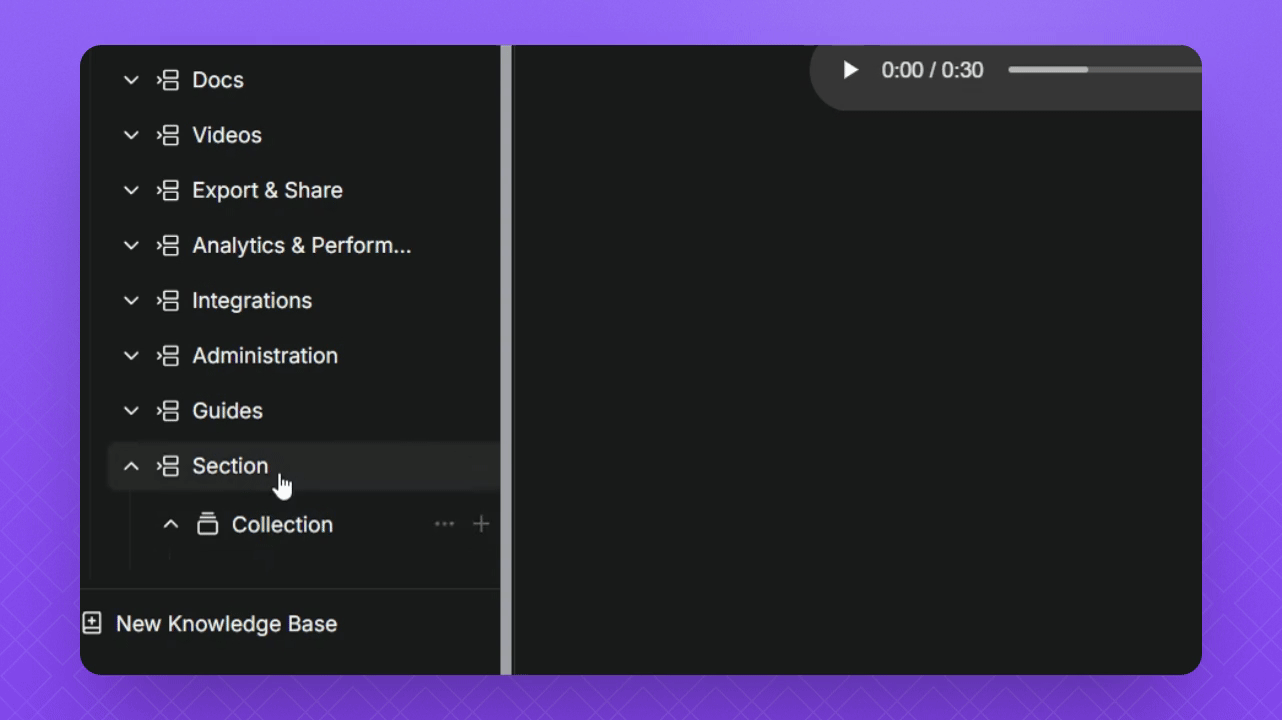Collapse the Section chevron
This screenshot has height=720, width=1282.
(x=131, y=466)
